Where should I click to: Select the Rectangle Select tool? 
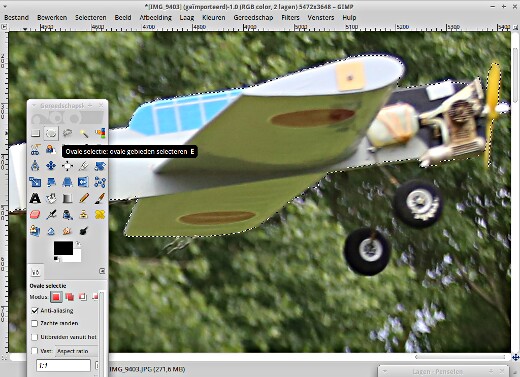(35, 134)
